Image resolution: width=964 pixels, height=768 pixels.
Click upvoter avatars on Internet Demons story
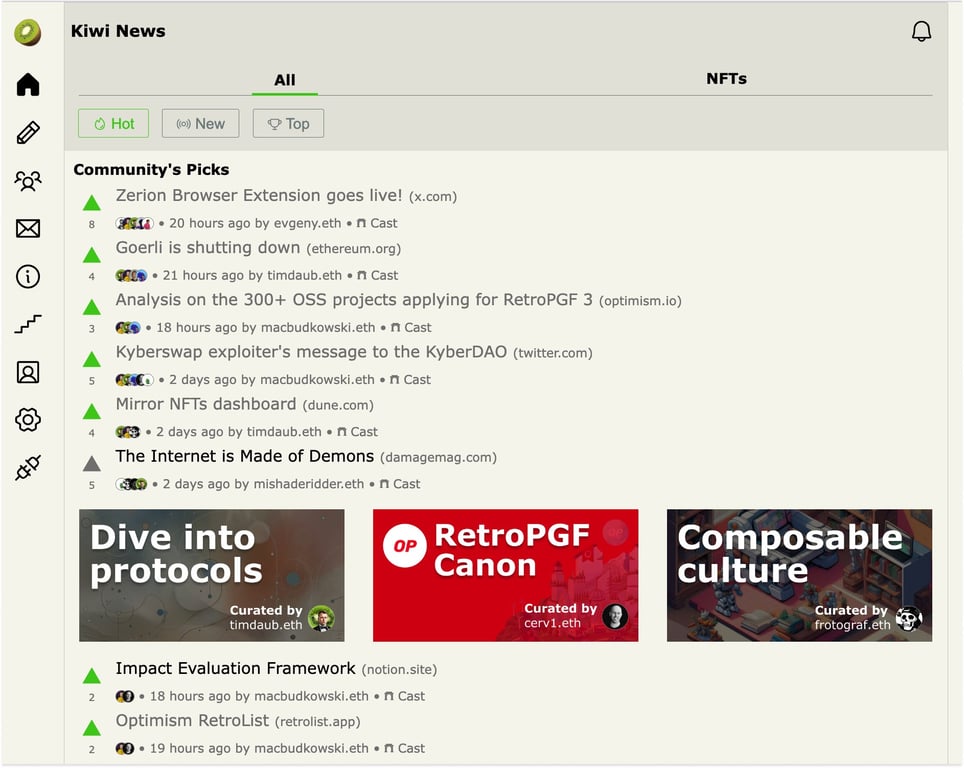coord(131,484)
